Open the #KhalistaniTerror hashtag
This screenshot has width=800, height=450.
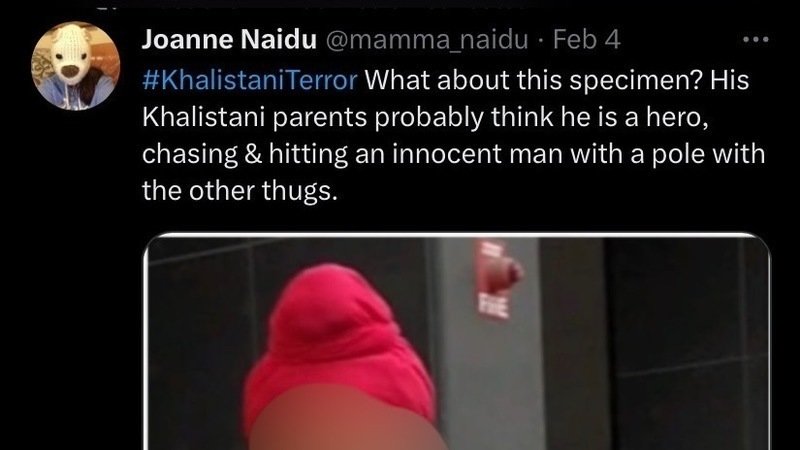[250, 80]
